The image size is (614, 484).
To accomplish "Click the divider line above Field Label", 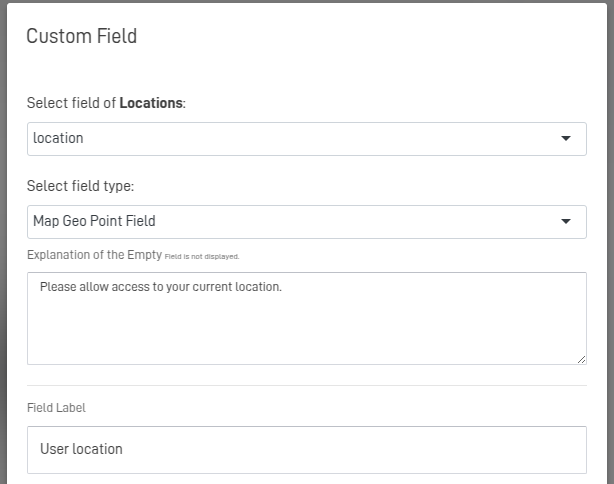I will 306,385.
